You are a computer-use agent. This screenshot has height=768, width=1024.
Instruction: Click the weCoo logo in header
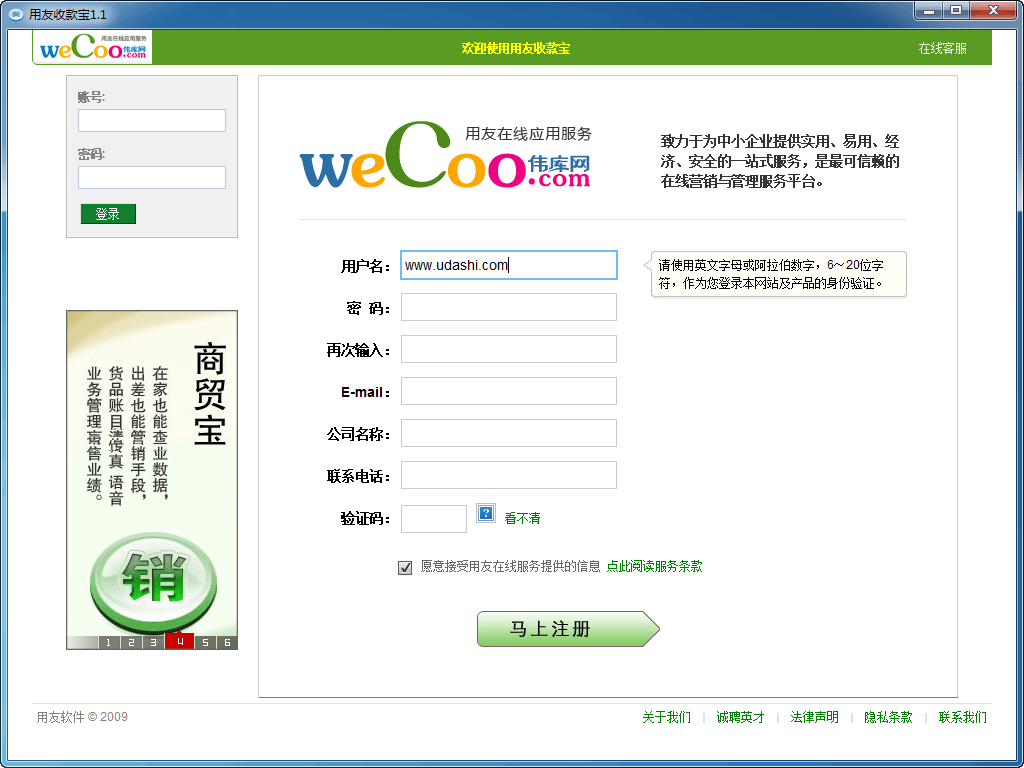[x=94, y=48]
